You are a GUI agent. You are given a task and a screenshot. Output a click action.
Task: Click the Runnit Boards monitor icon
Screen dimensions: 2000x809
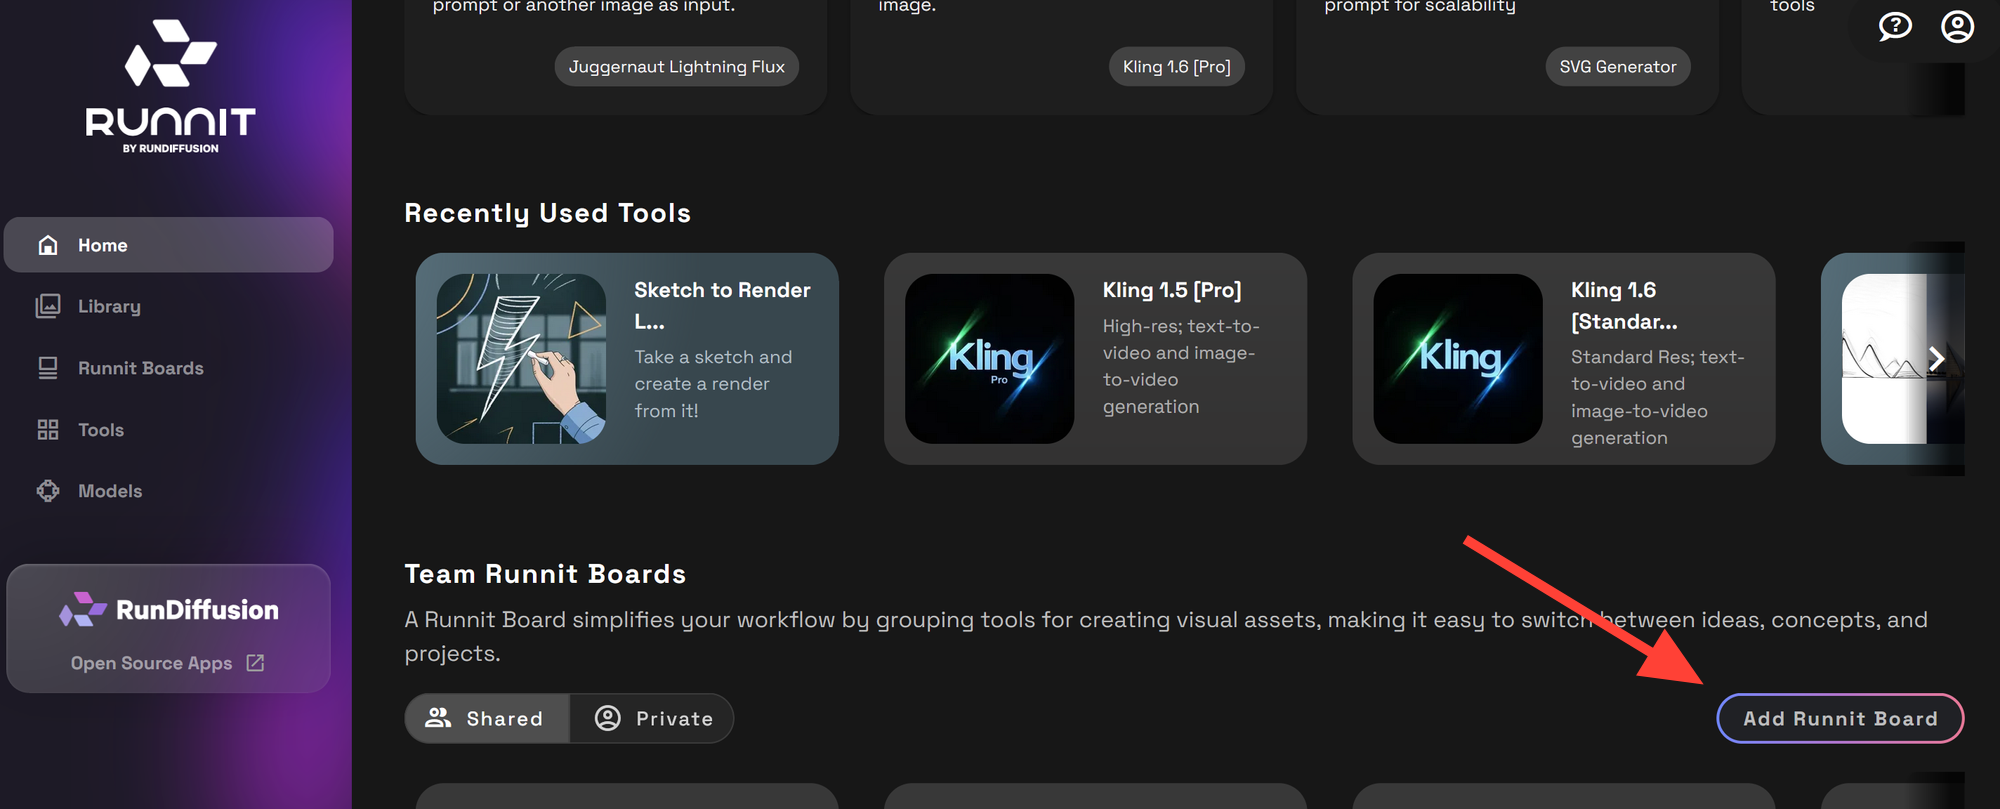(x=48, y=368)
